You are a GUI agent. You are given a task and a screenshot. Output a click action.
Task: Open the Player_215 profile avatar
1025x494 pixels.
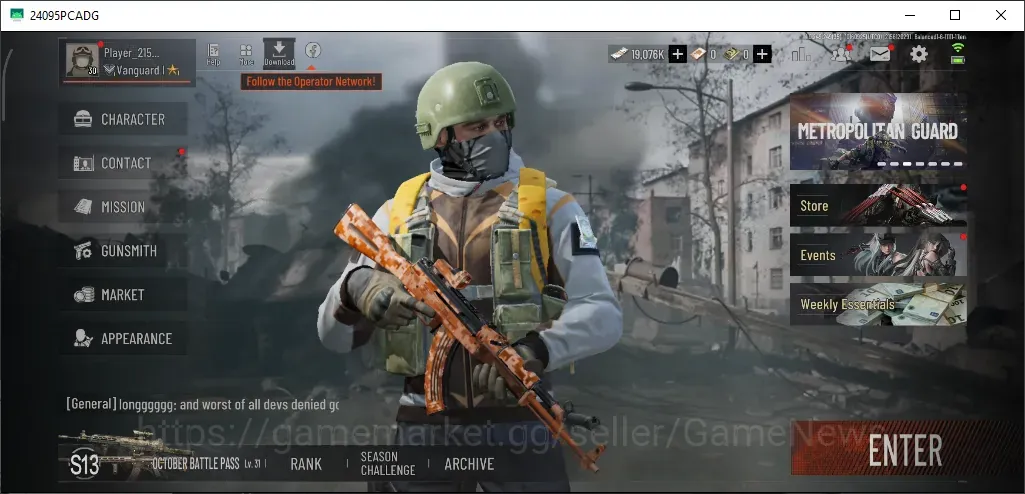[x=82, y=61]
